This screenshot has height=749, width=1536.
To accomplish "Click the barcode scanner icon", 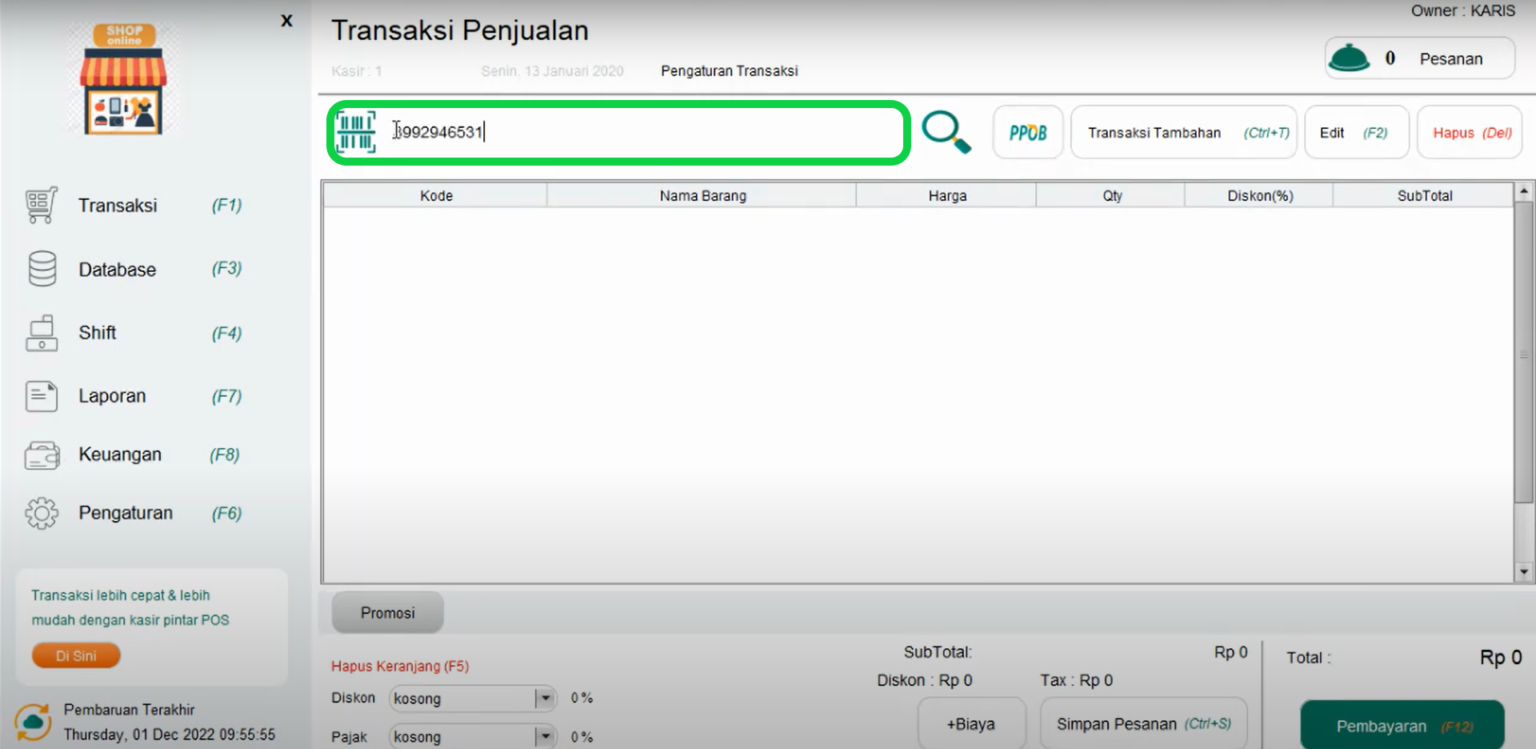I will (356, 131).
